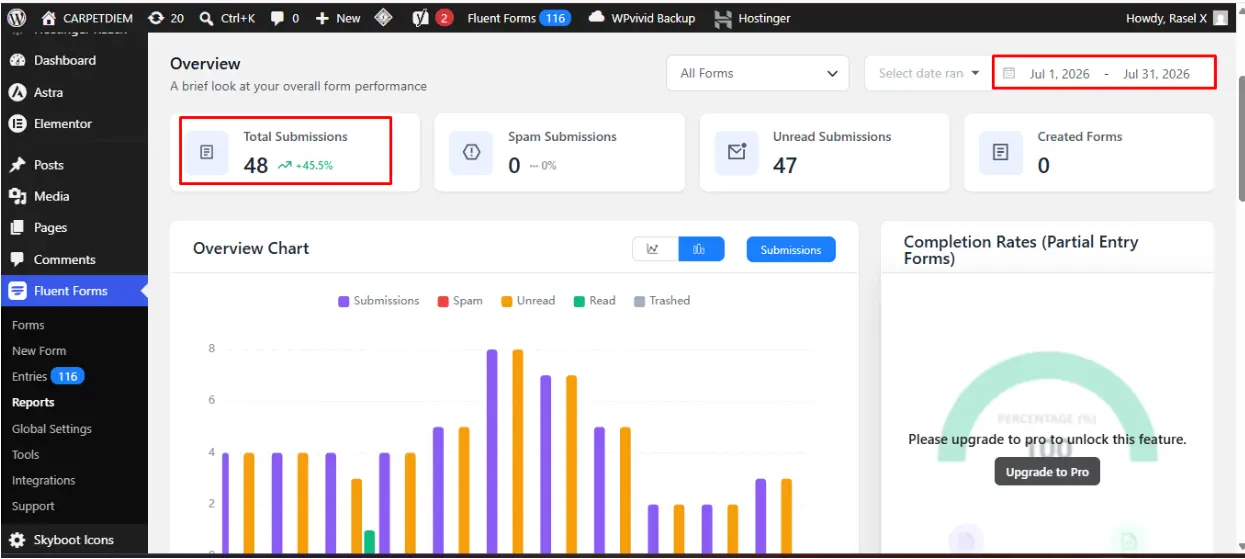Click the Pages icon in sidebar
This screenshot has height=559, width=1245.
tap(17, 228)
